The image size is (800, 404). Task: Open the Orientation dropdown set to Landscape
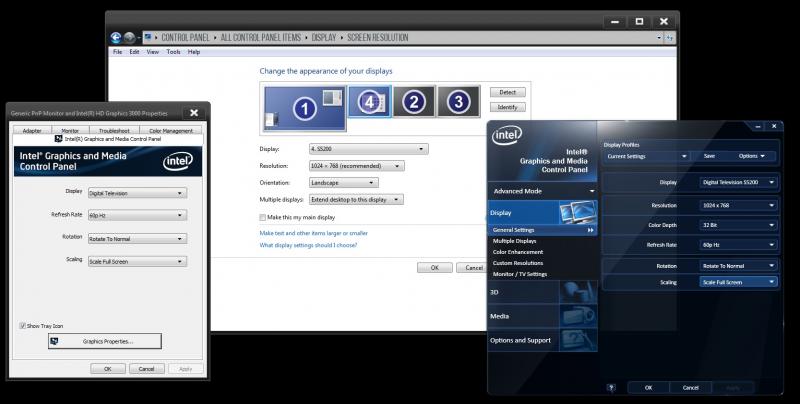click(x=344, y=183)
